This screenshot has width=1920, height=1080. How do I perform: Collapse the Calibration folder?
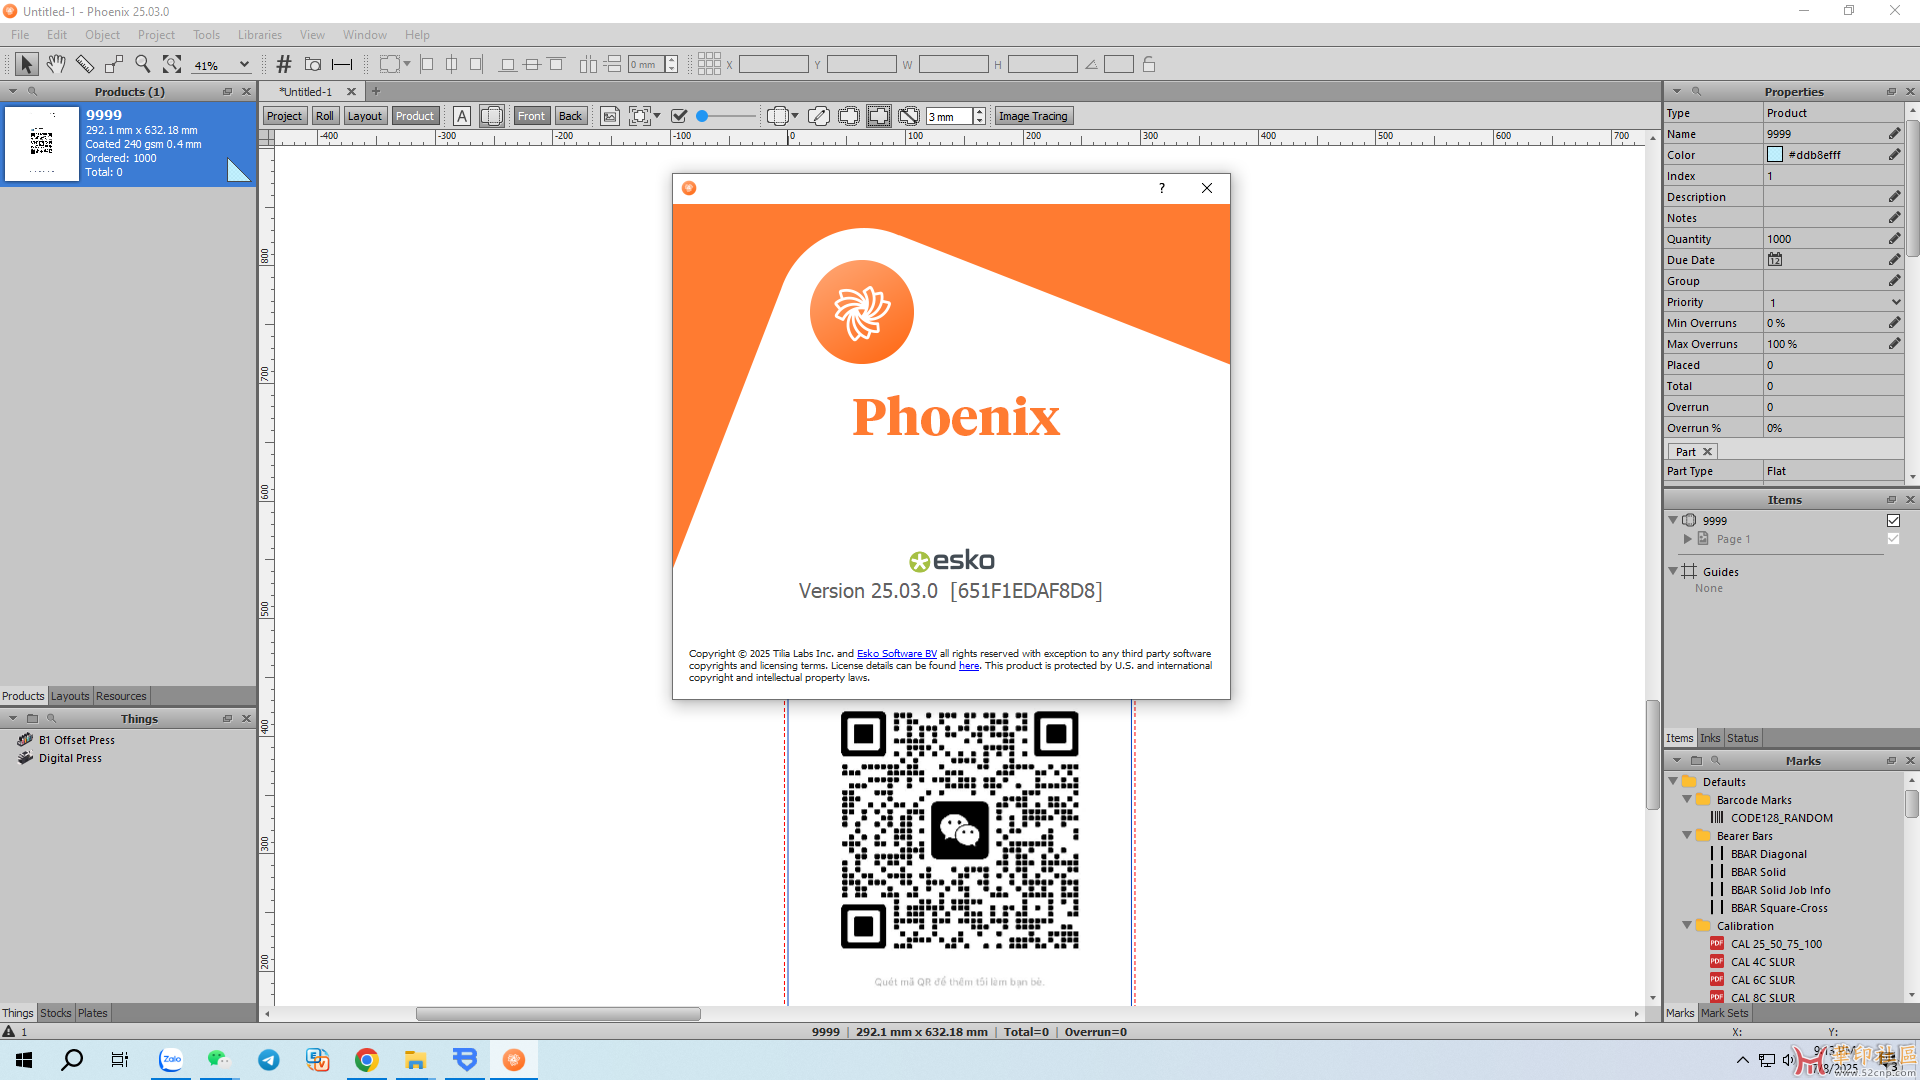1687,925
